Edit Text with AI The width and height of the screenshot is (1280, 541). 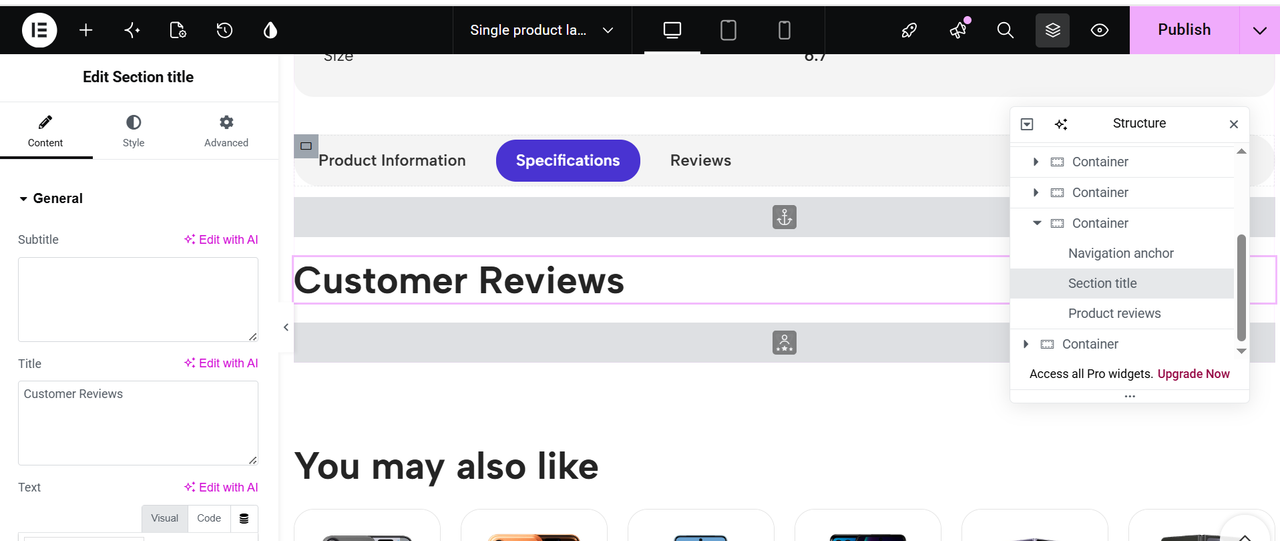(221, 488)
